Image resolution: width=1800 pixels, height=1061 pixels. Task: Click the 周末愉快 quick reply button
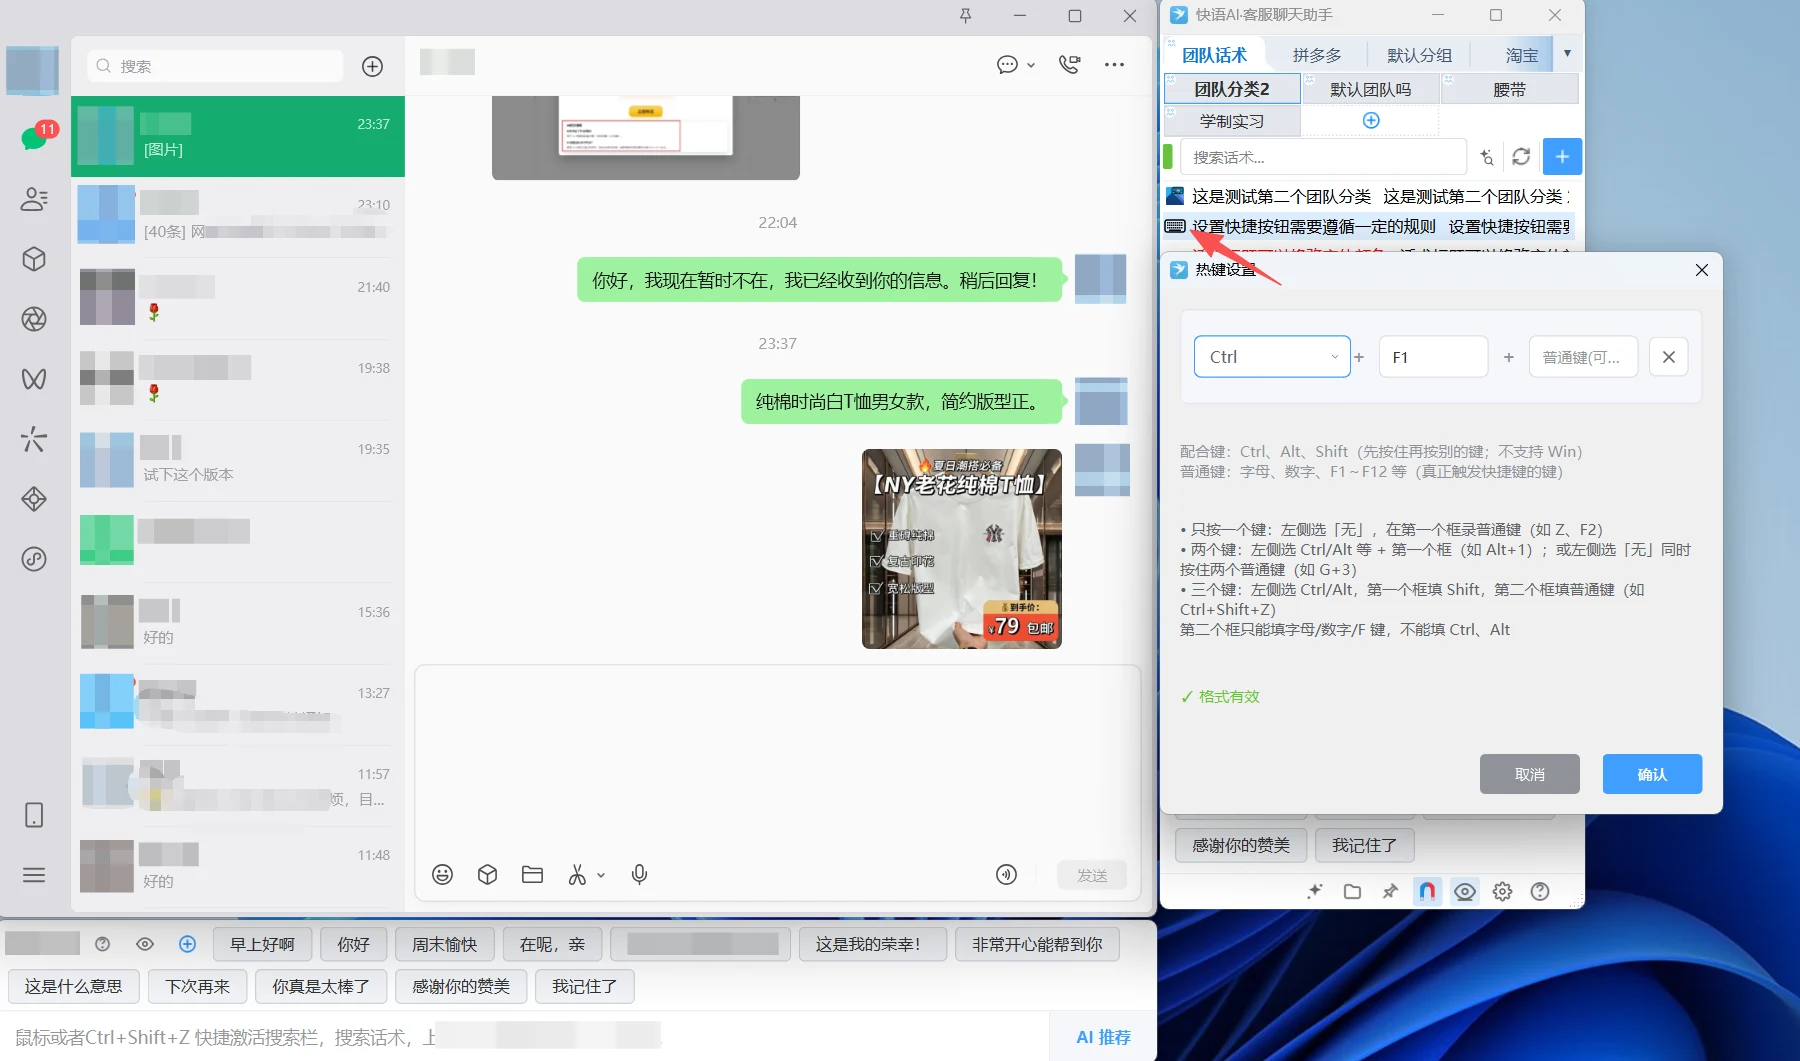[x=444, y=944]
